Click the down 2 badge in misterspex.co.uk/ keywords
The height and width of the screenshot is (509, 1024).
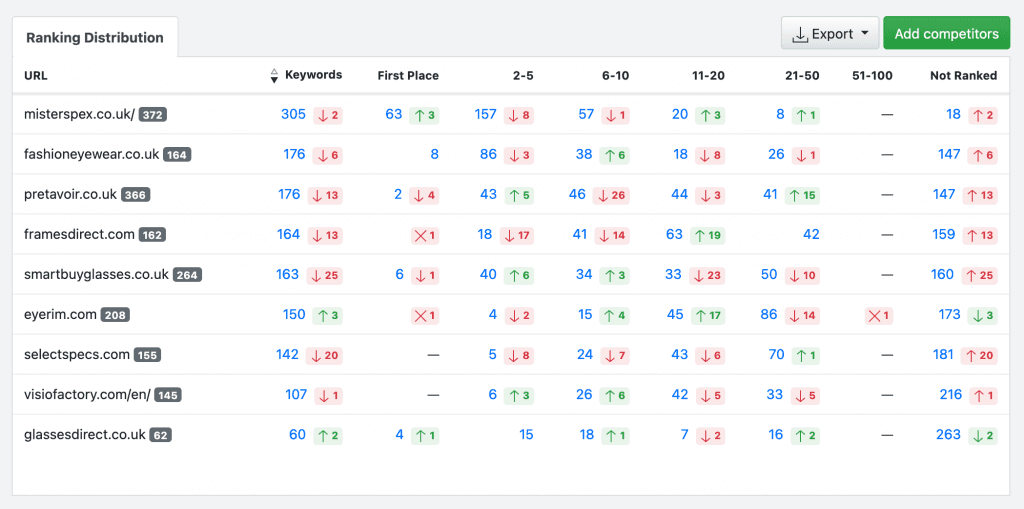pyautogui.click(x=328, y=116)
